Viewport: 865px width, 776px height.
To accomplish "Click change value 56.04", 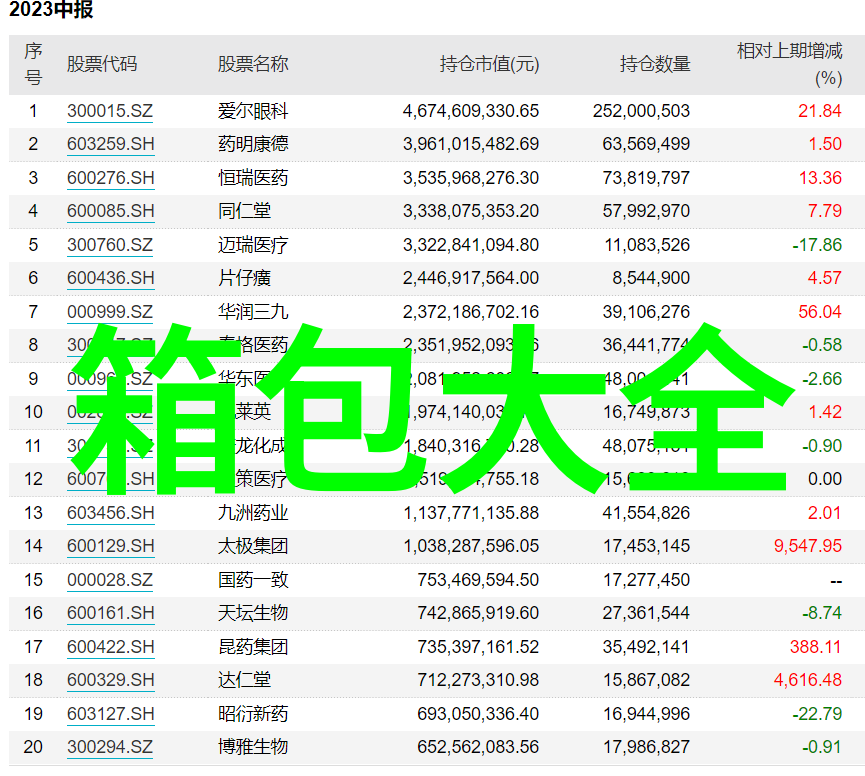I will pos(820,312).
